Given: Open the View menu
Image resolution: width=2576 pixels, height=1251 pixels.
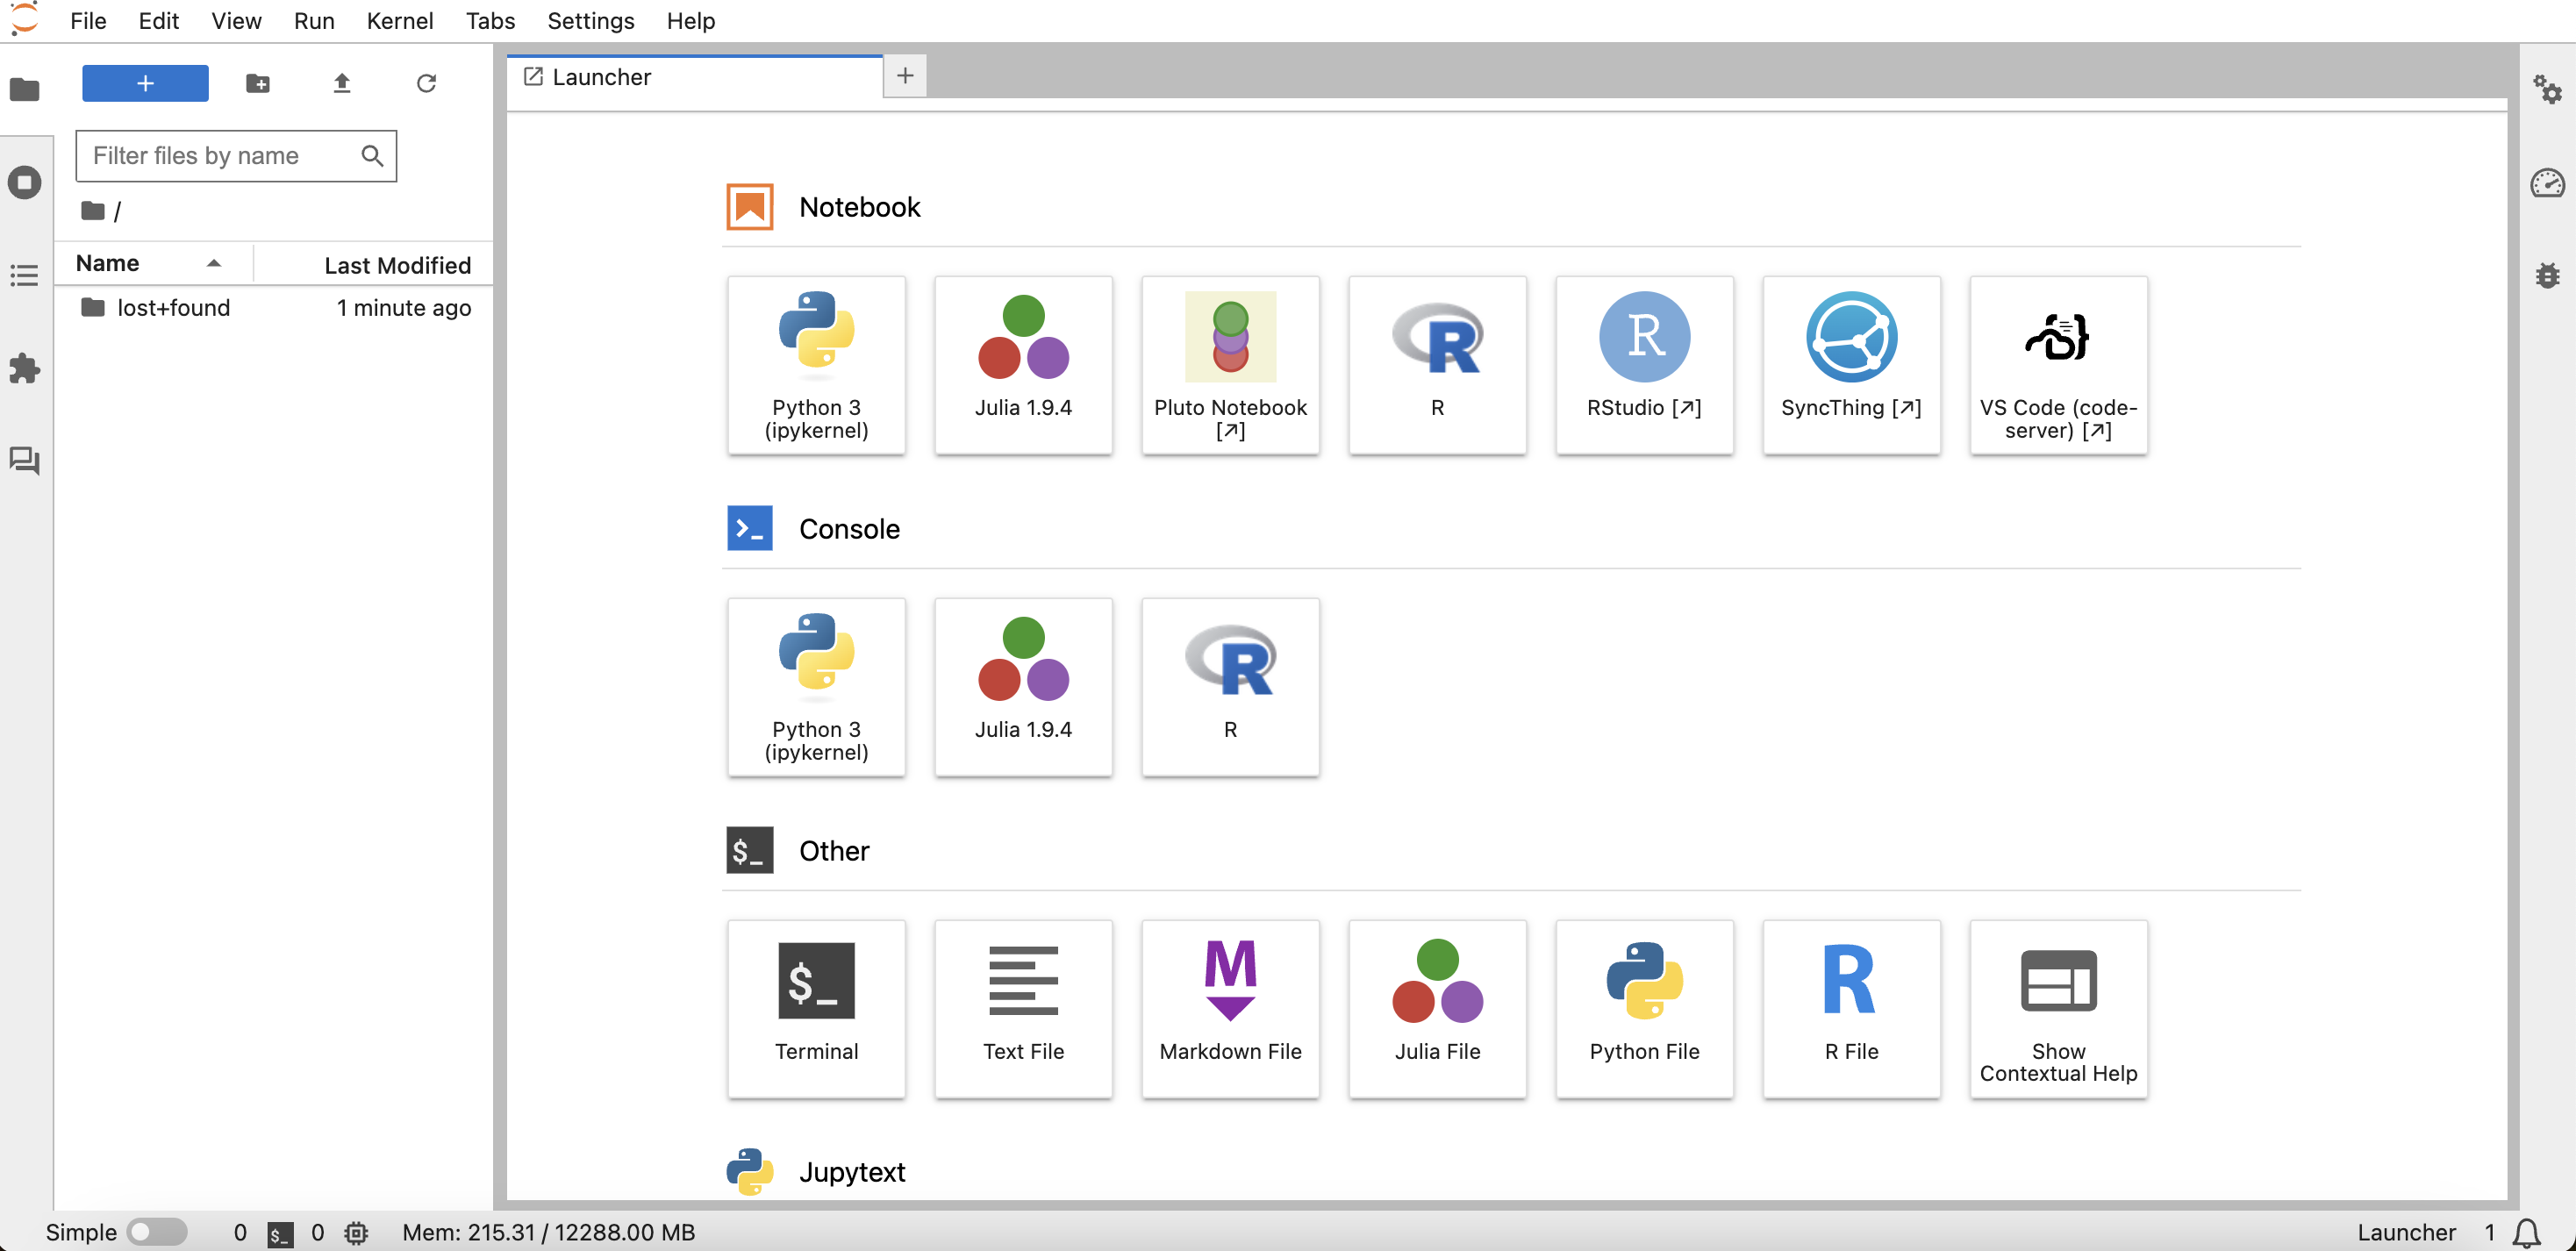Looking at the screenshot, I should (236, 21).
